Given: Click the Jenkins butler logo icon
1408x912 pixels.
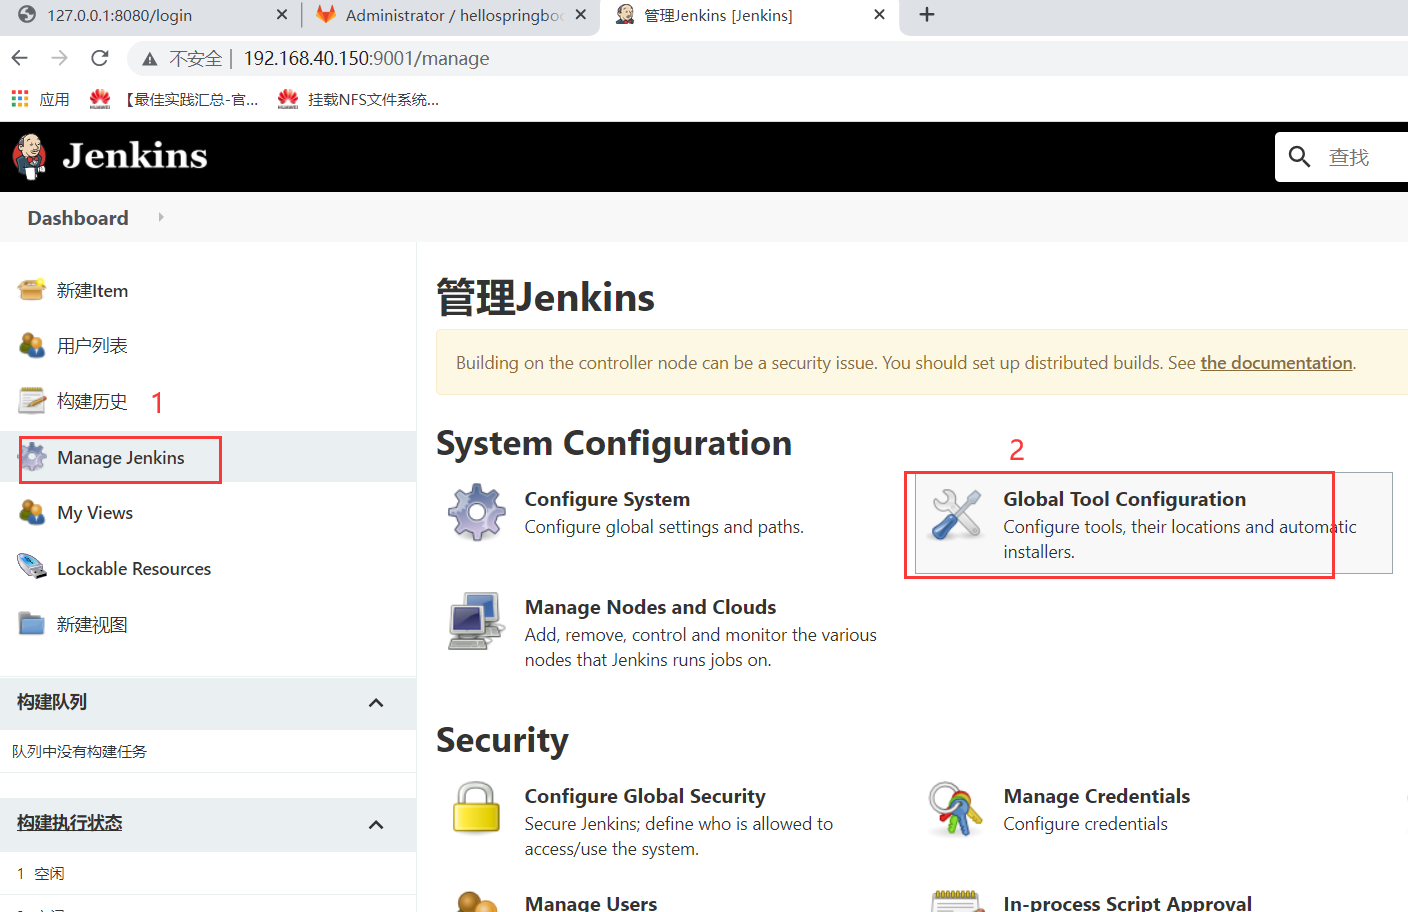Looking at the screenshot, I should (29, 157).
